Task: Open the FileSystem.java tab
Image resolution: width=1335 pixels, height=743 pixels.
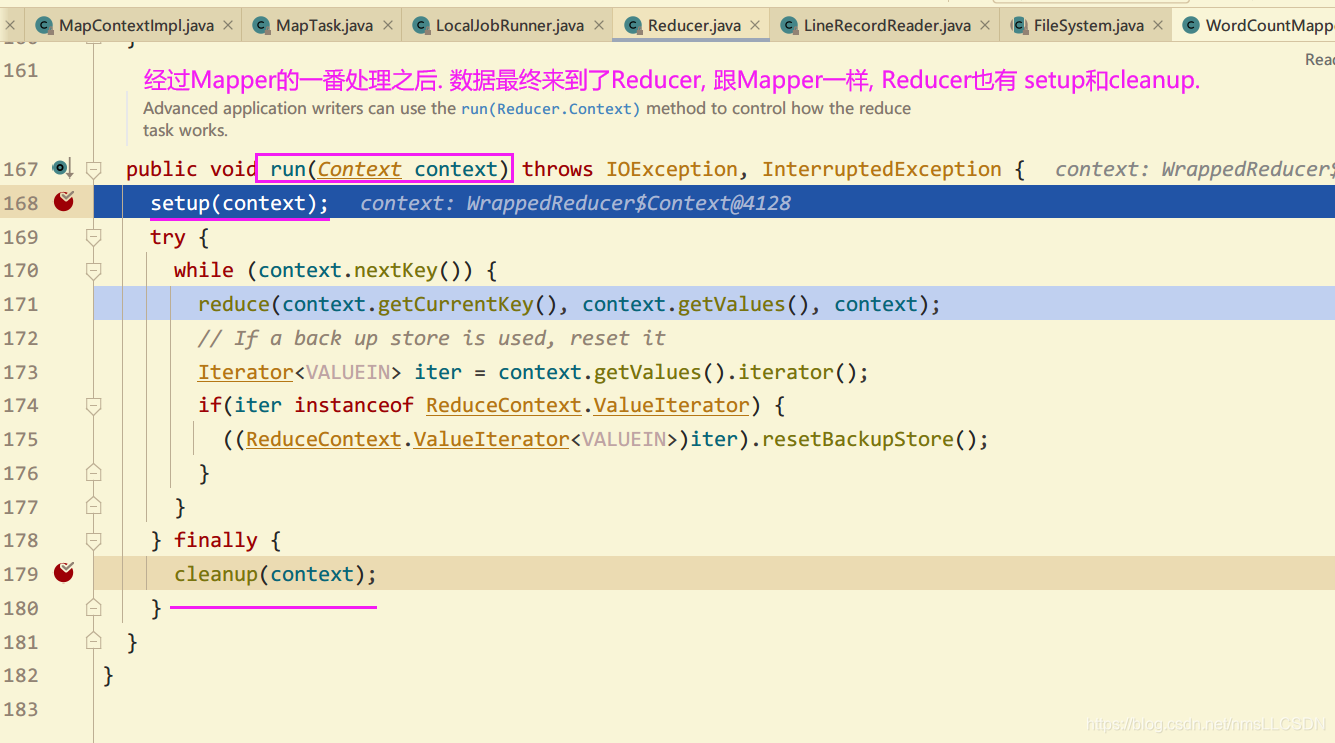Action: coord(1089,25)
